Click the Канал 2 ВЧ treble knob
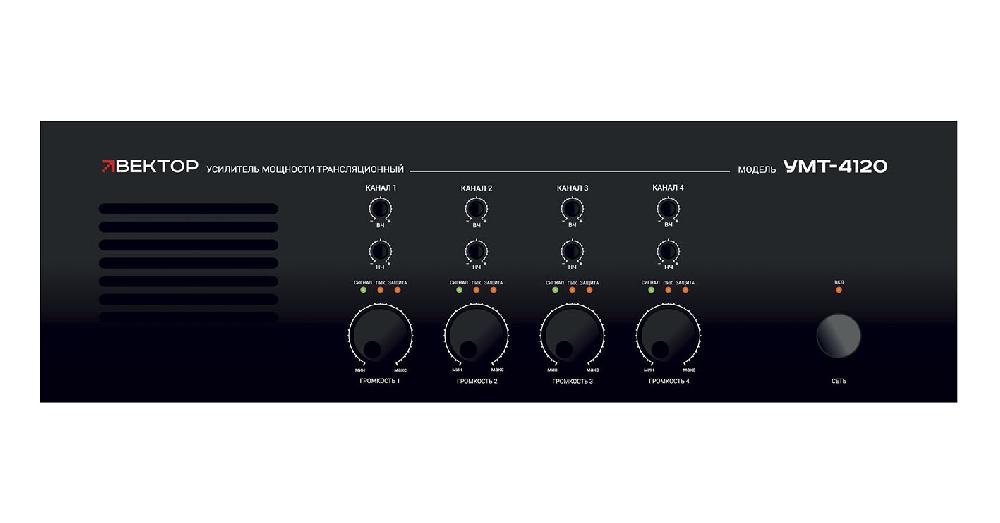 click(x=476, y=208)
